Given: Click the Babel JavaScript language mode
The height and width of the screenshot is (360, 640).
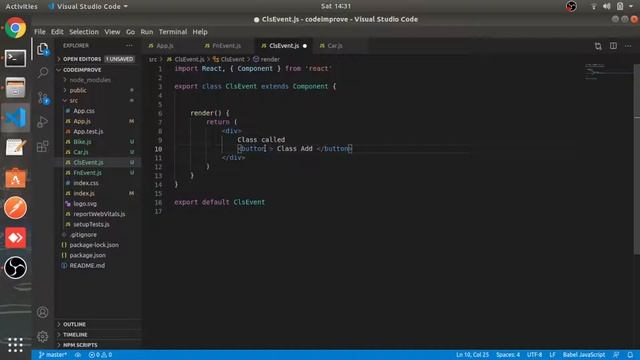Looking at the screenshot, I should pos(584,355).
